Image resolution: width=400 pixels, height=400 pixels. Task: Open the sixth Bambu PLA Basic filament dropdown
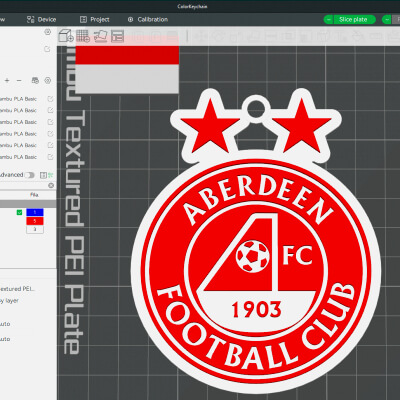[18, 157]
